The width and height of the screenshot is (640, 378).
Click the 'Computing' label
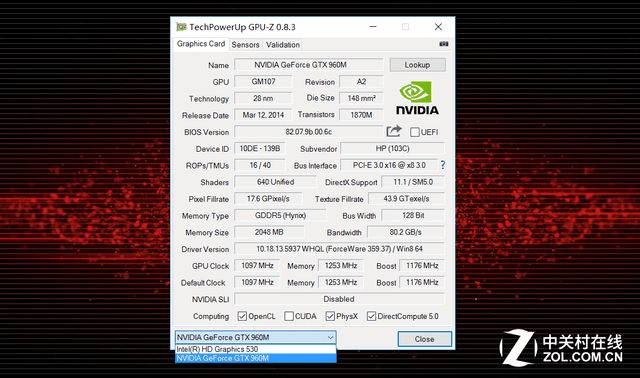(211, 316)
